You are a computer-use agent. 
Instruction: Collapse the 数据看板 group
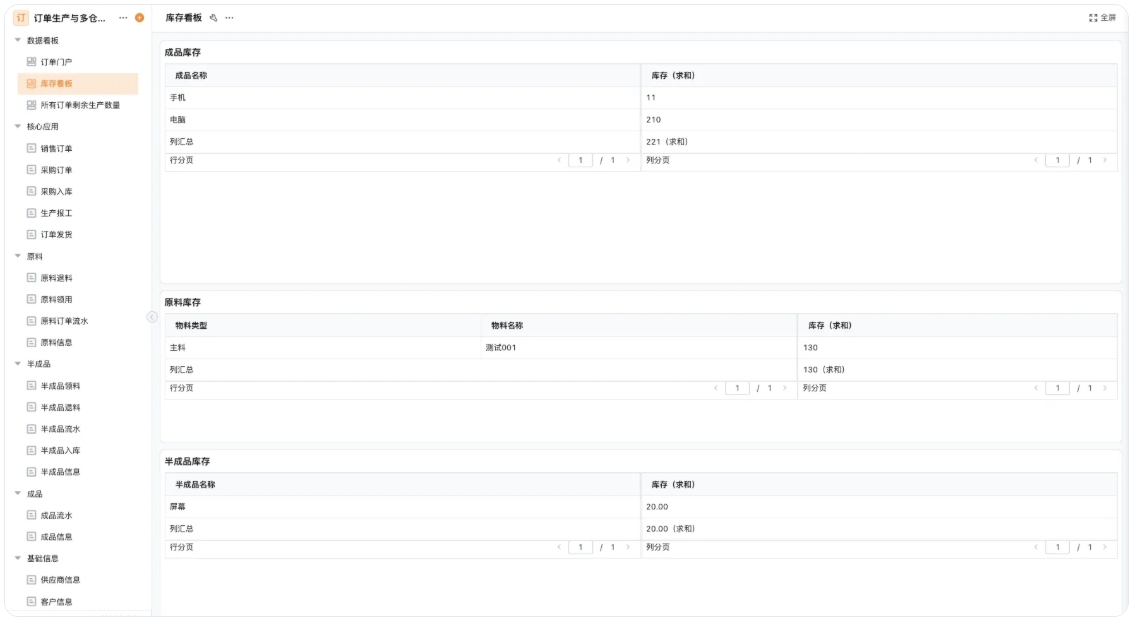[18, 40]
